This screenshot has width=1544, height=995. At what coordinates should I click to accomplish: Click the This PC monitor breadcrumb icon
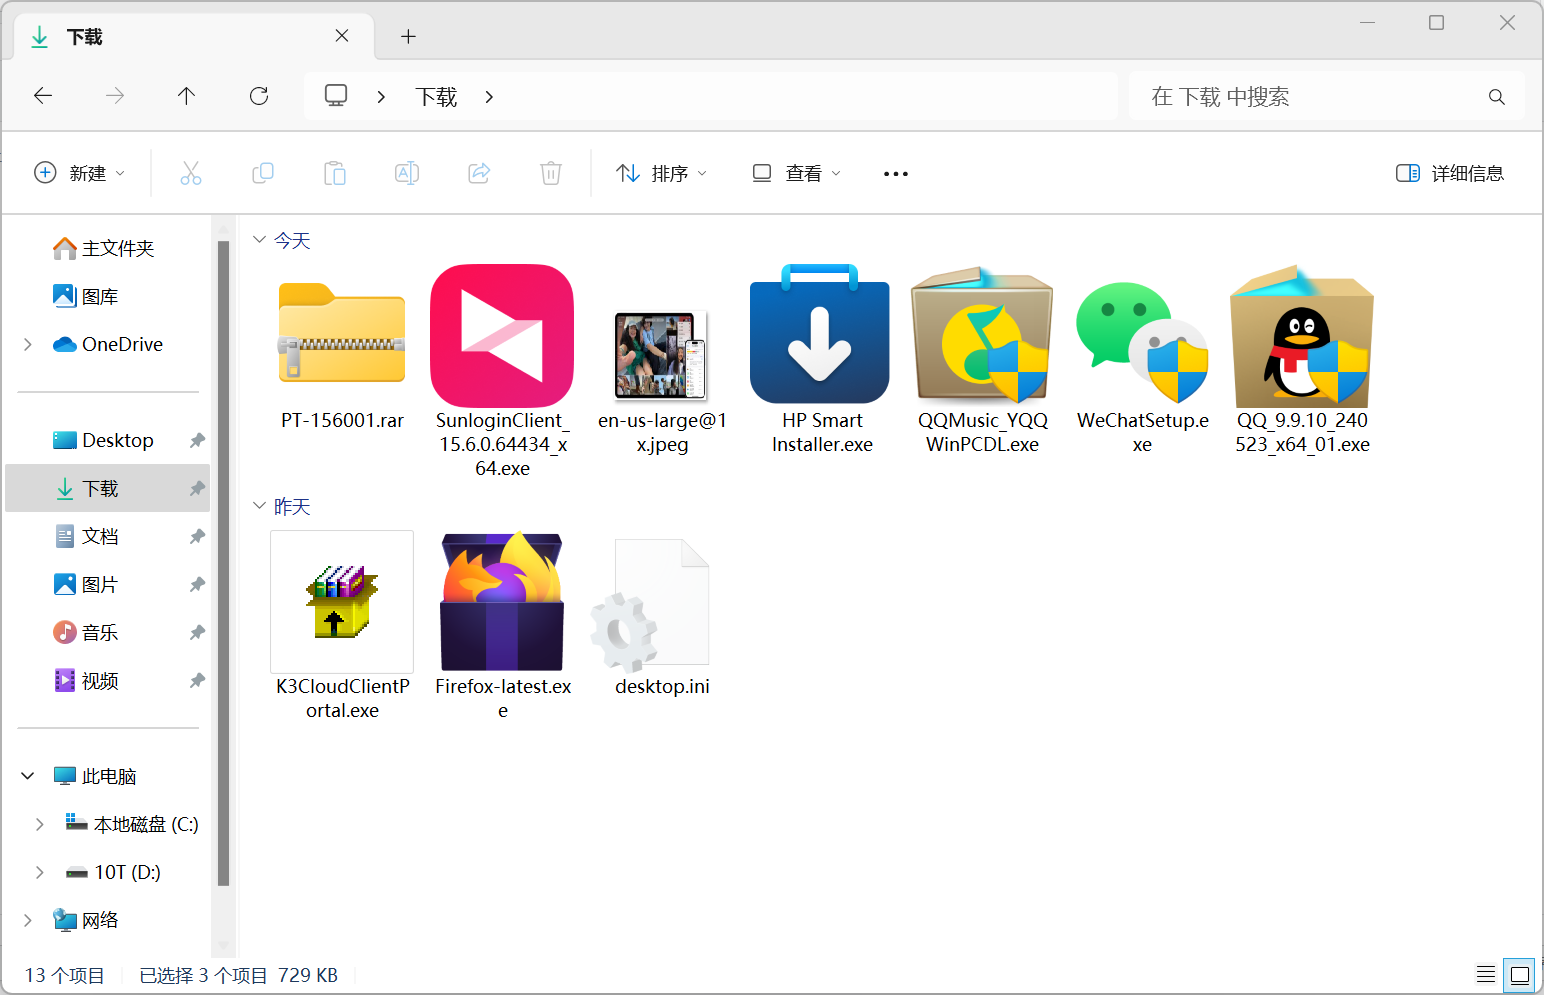(x=336, y=96)
